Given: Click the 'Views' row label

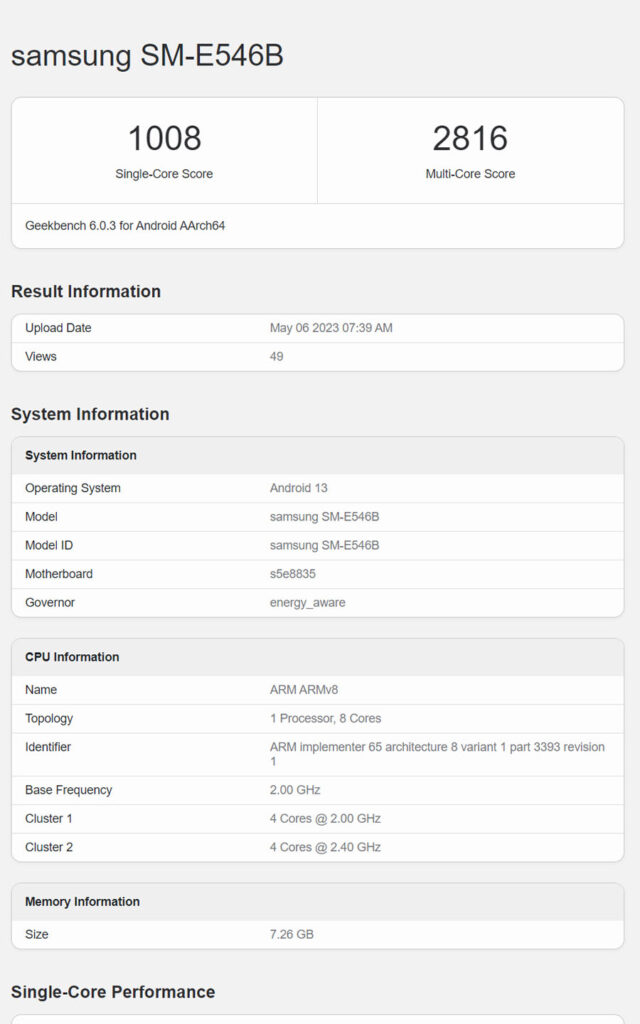Looking at the screenshot, I should (40, 357).
